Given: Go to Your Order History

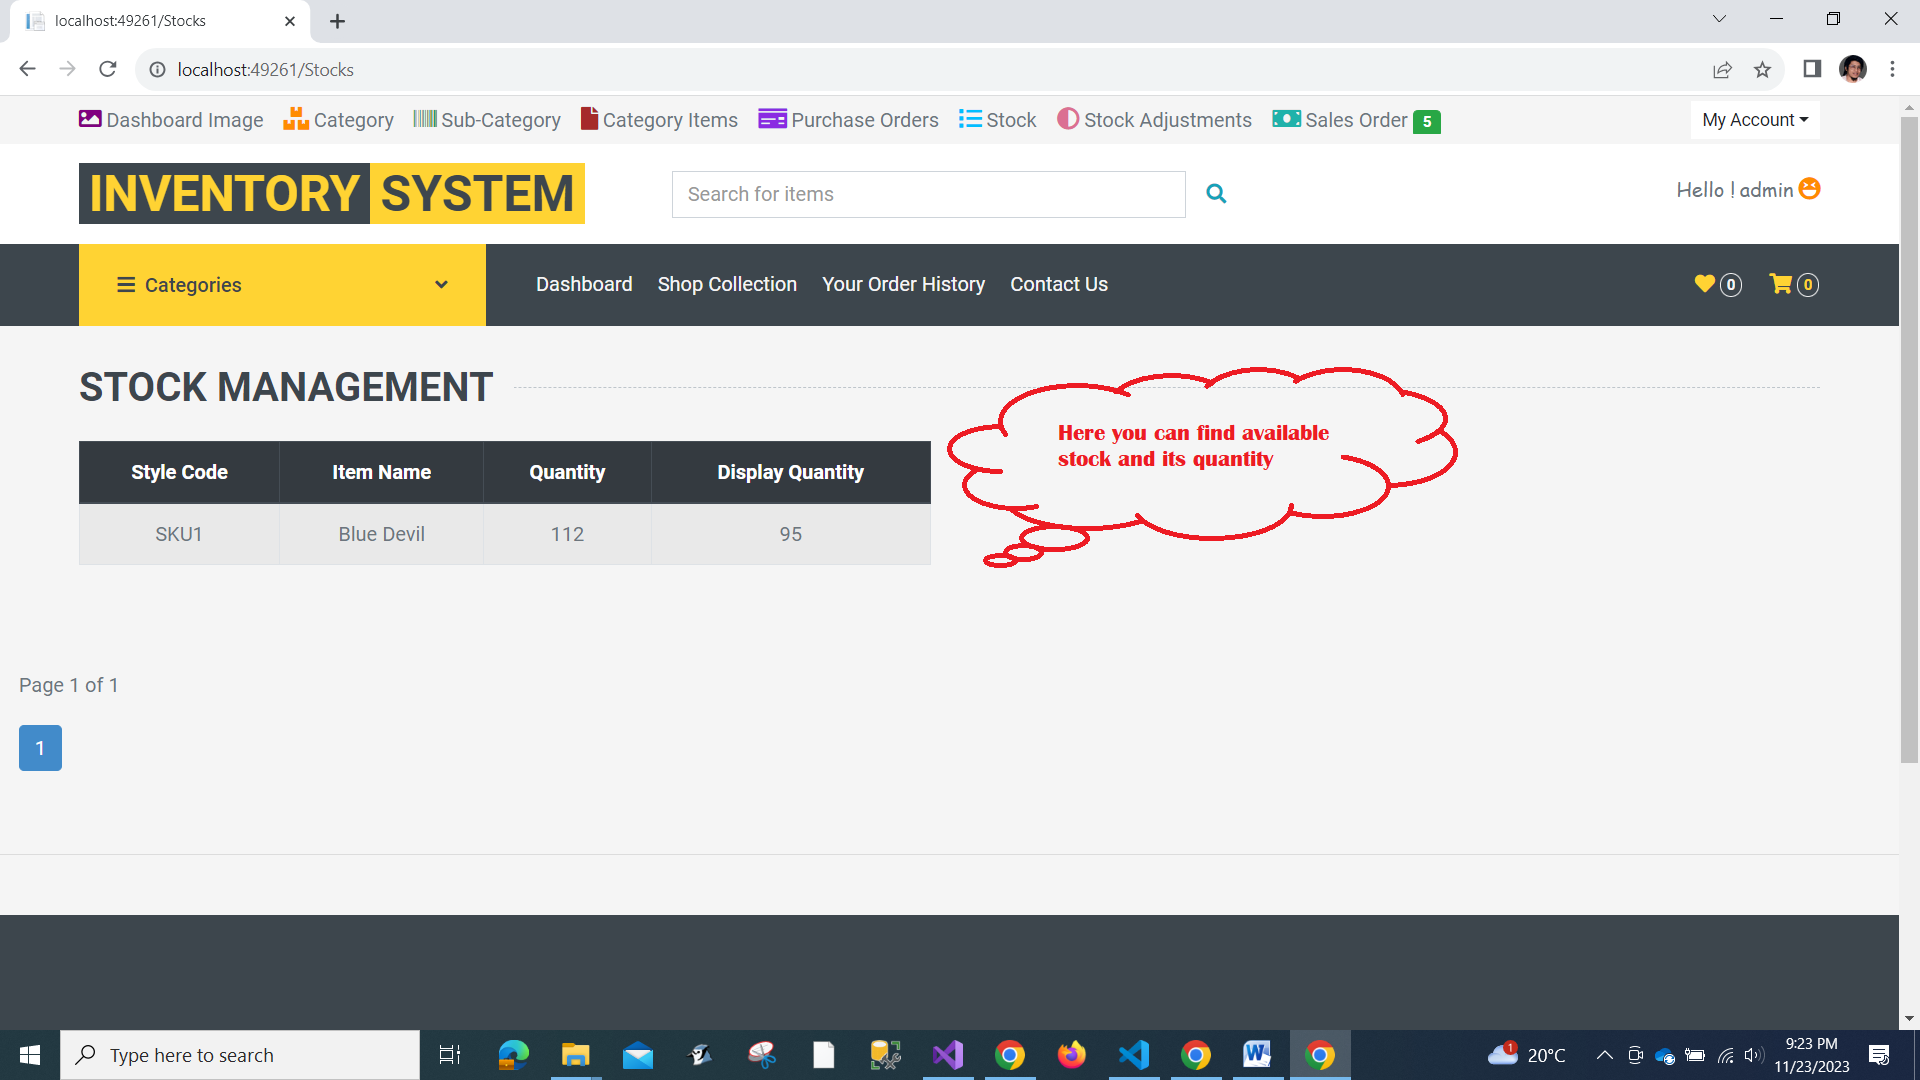Looking at the screenshot, I should 903,284.
